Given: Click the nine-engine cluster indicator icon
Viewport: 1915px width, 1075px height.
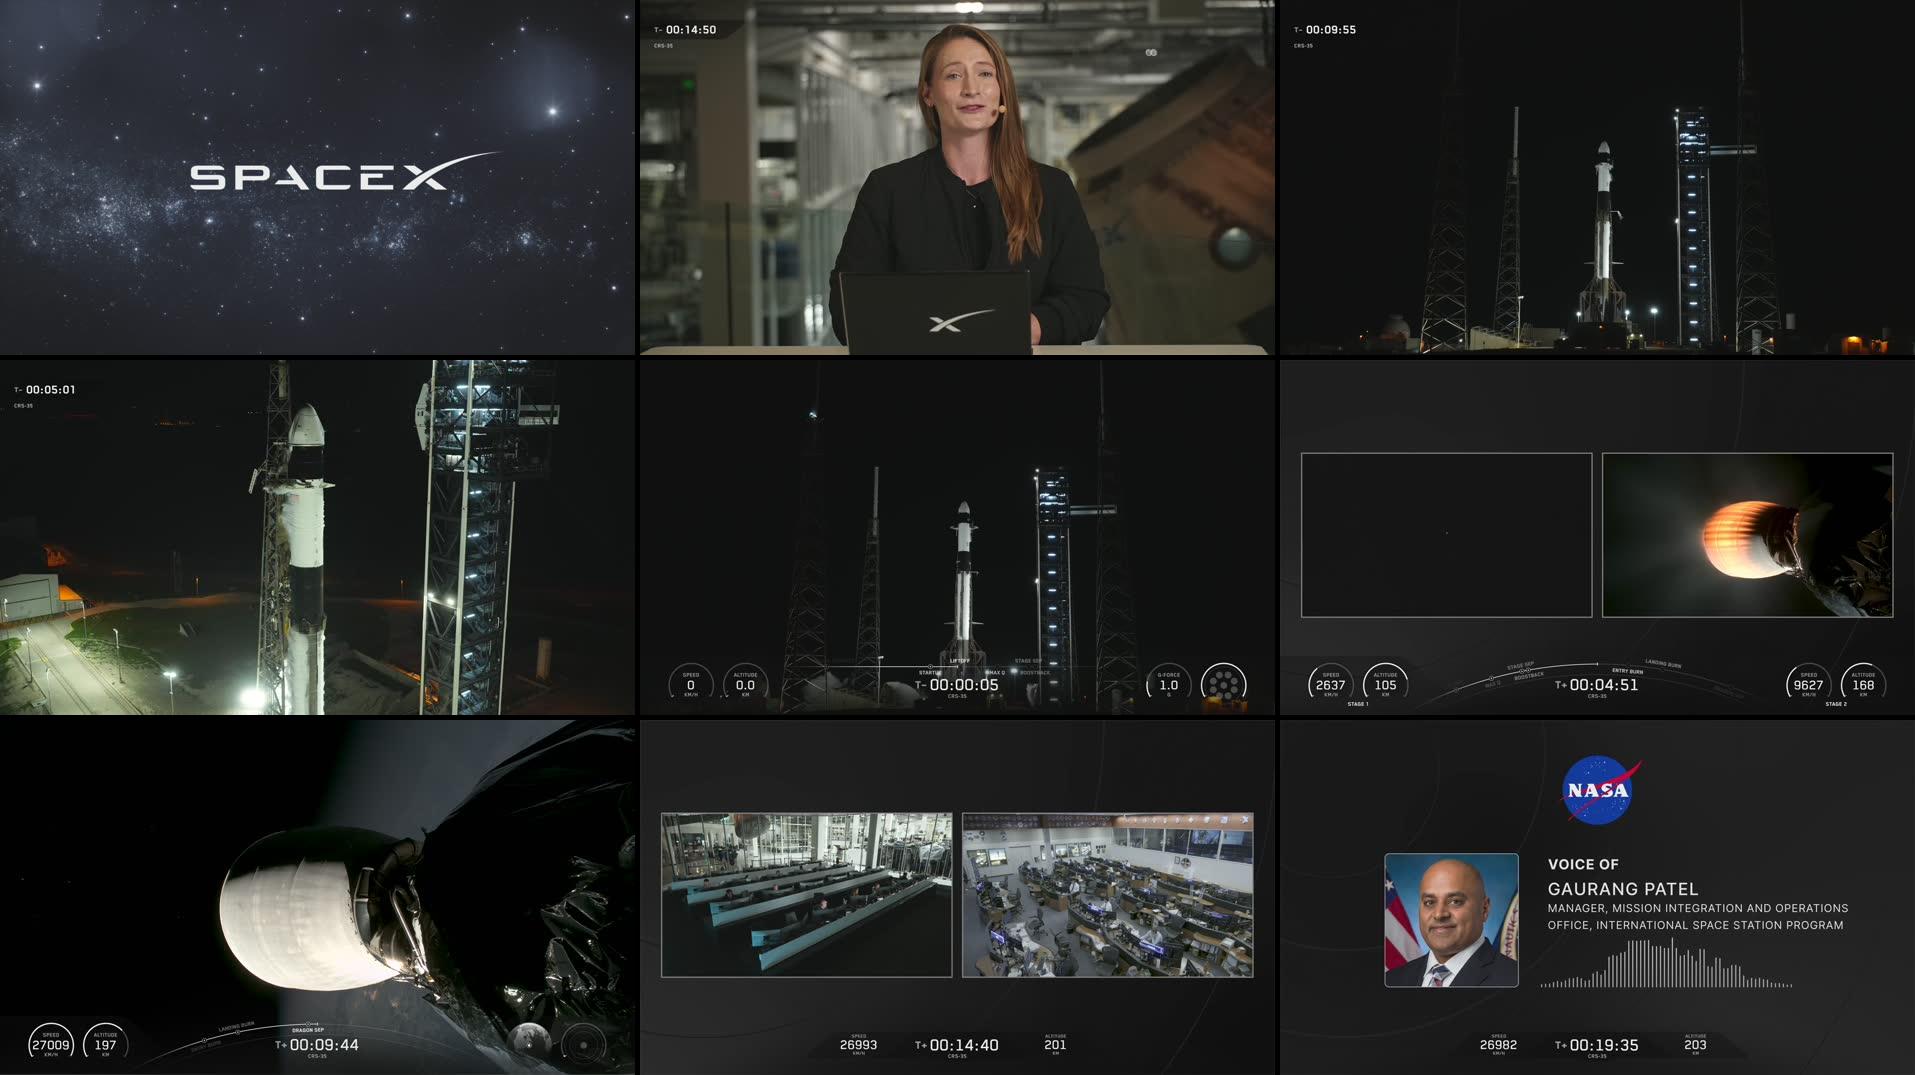Looking at the screenshot, I should [1223, 685].
